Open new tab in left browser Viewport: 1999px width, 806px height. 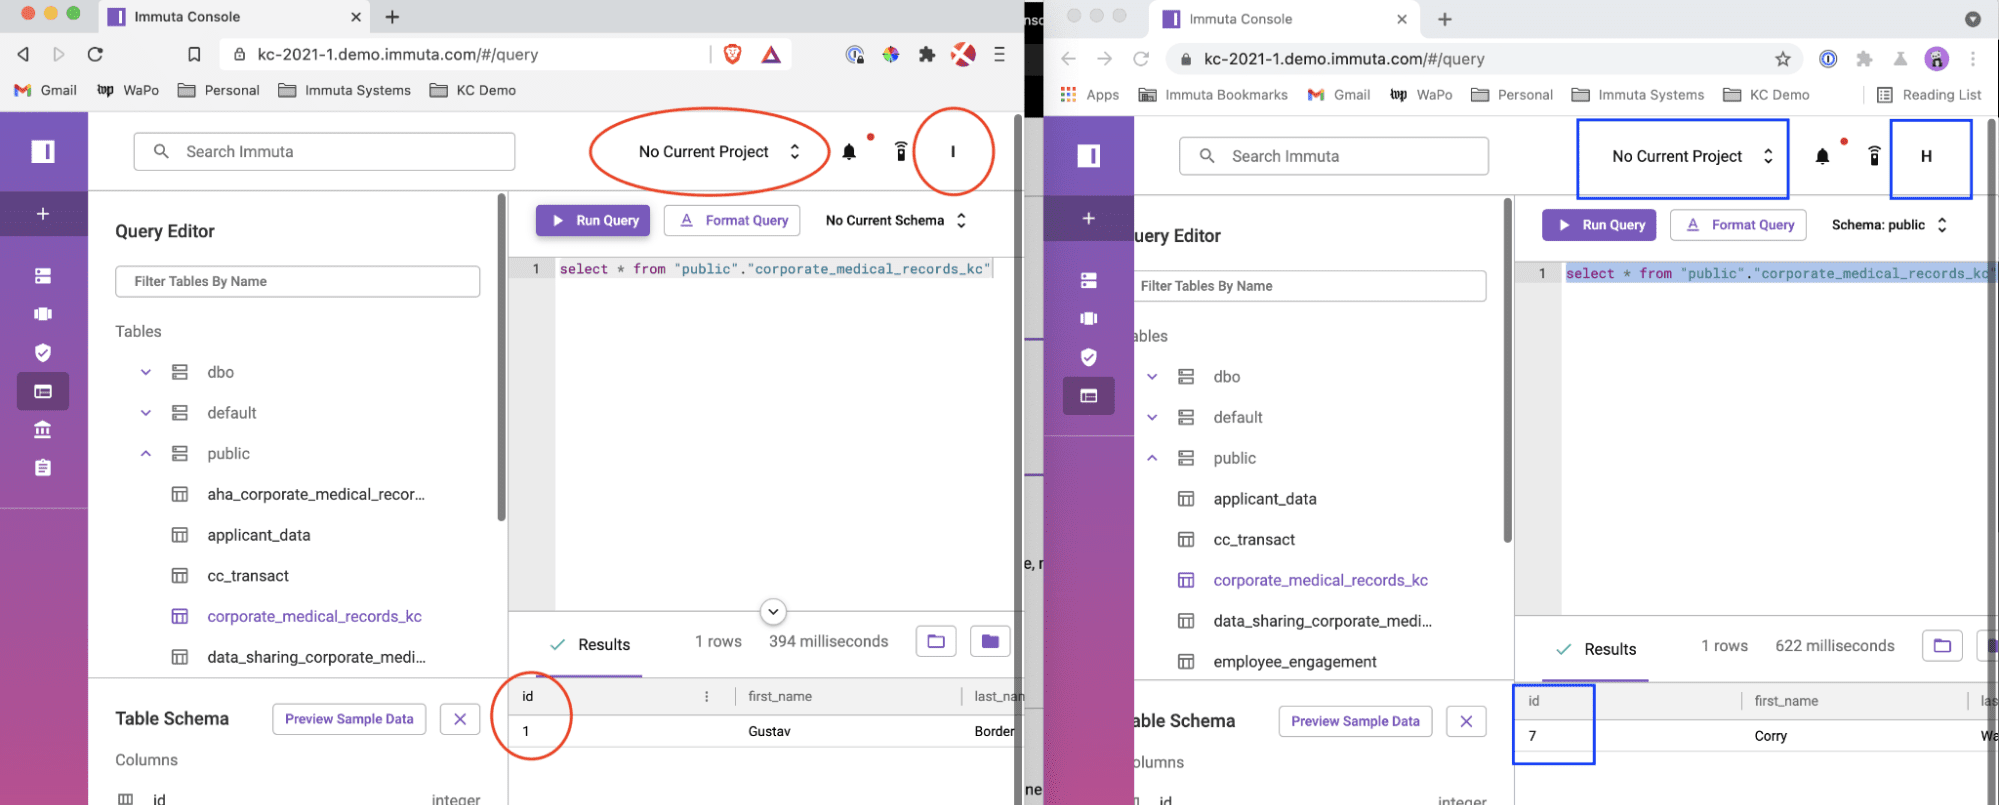pos(393,17)
